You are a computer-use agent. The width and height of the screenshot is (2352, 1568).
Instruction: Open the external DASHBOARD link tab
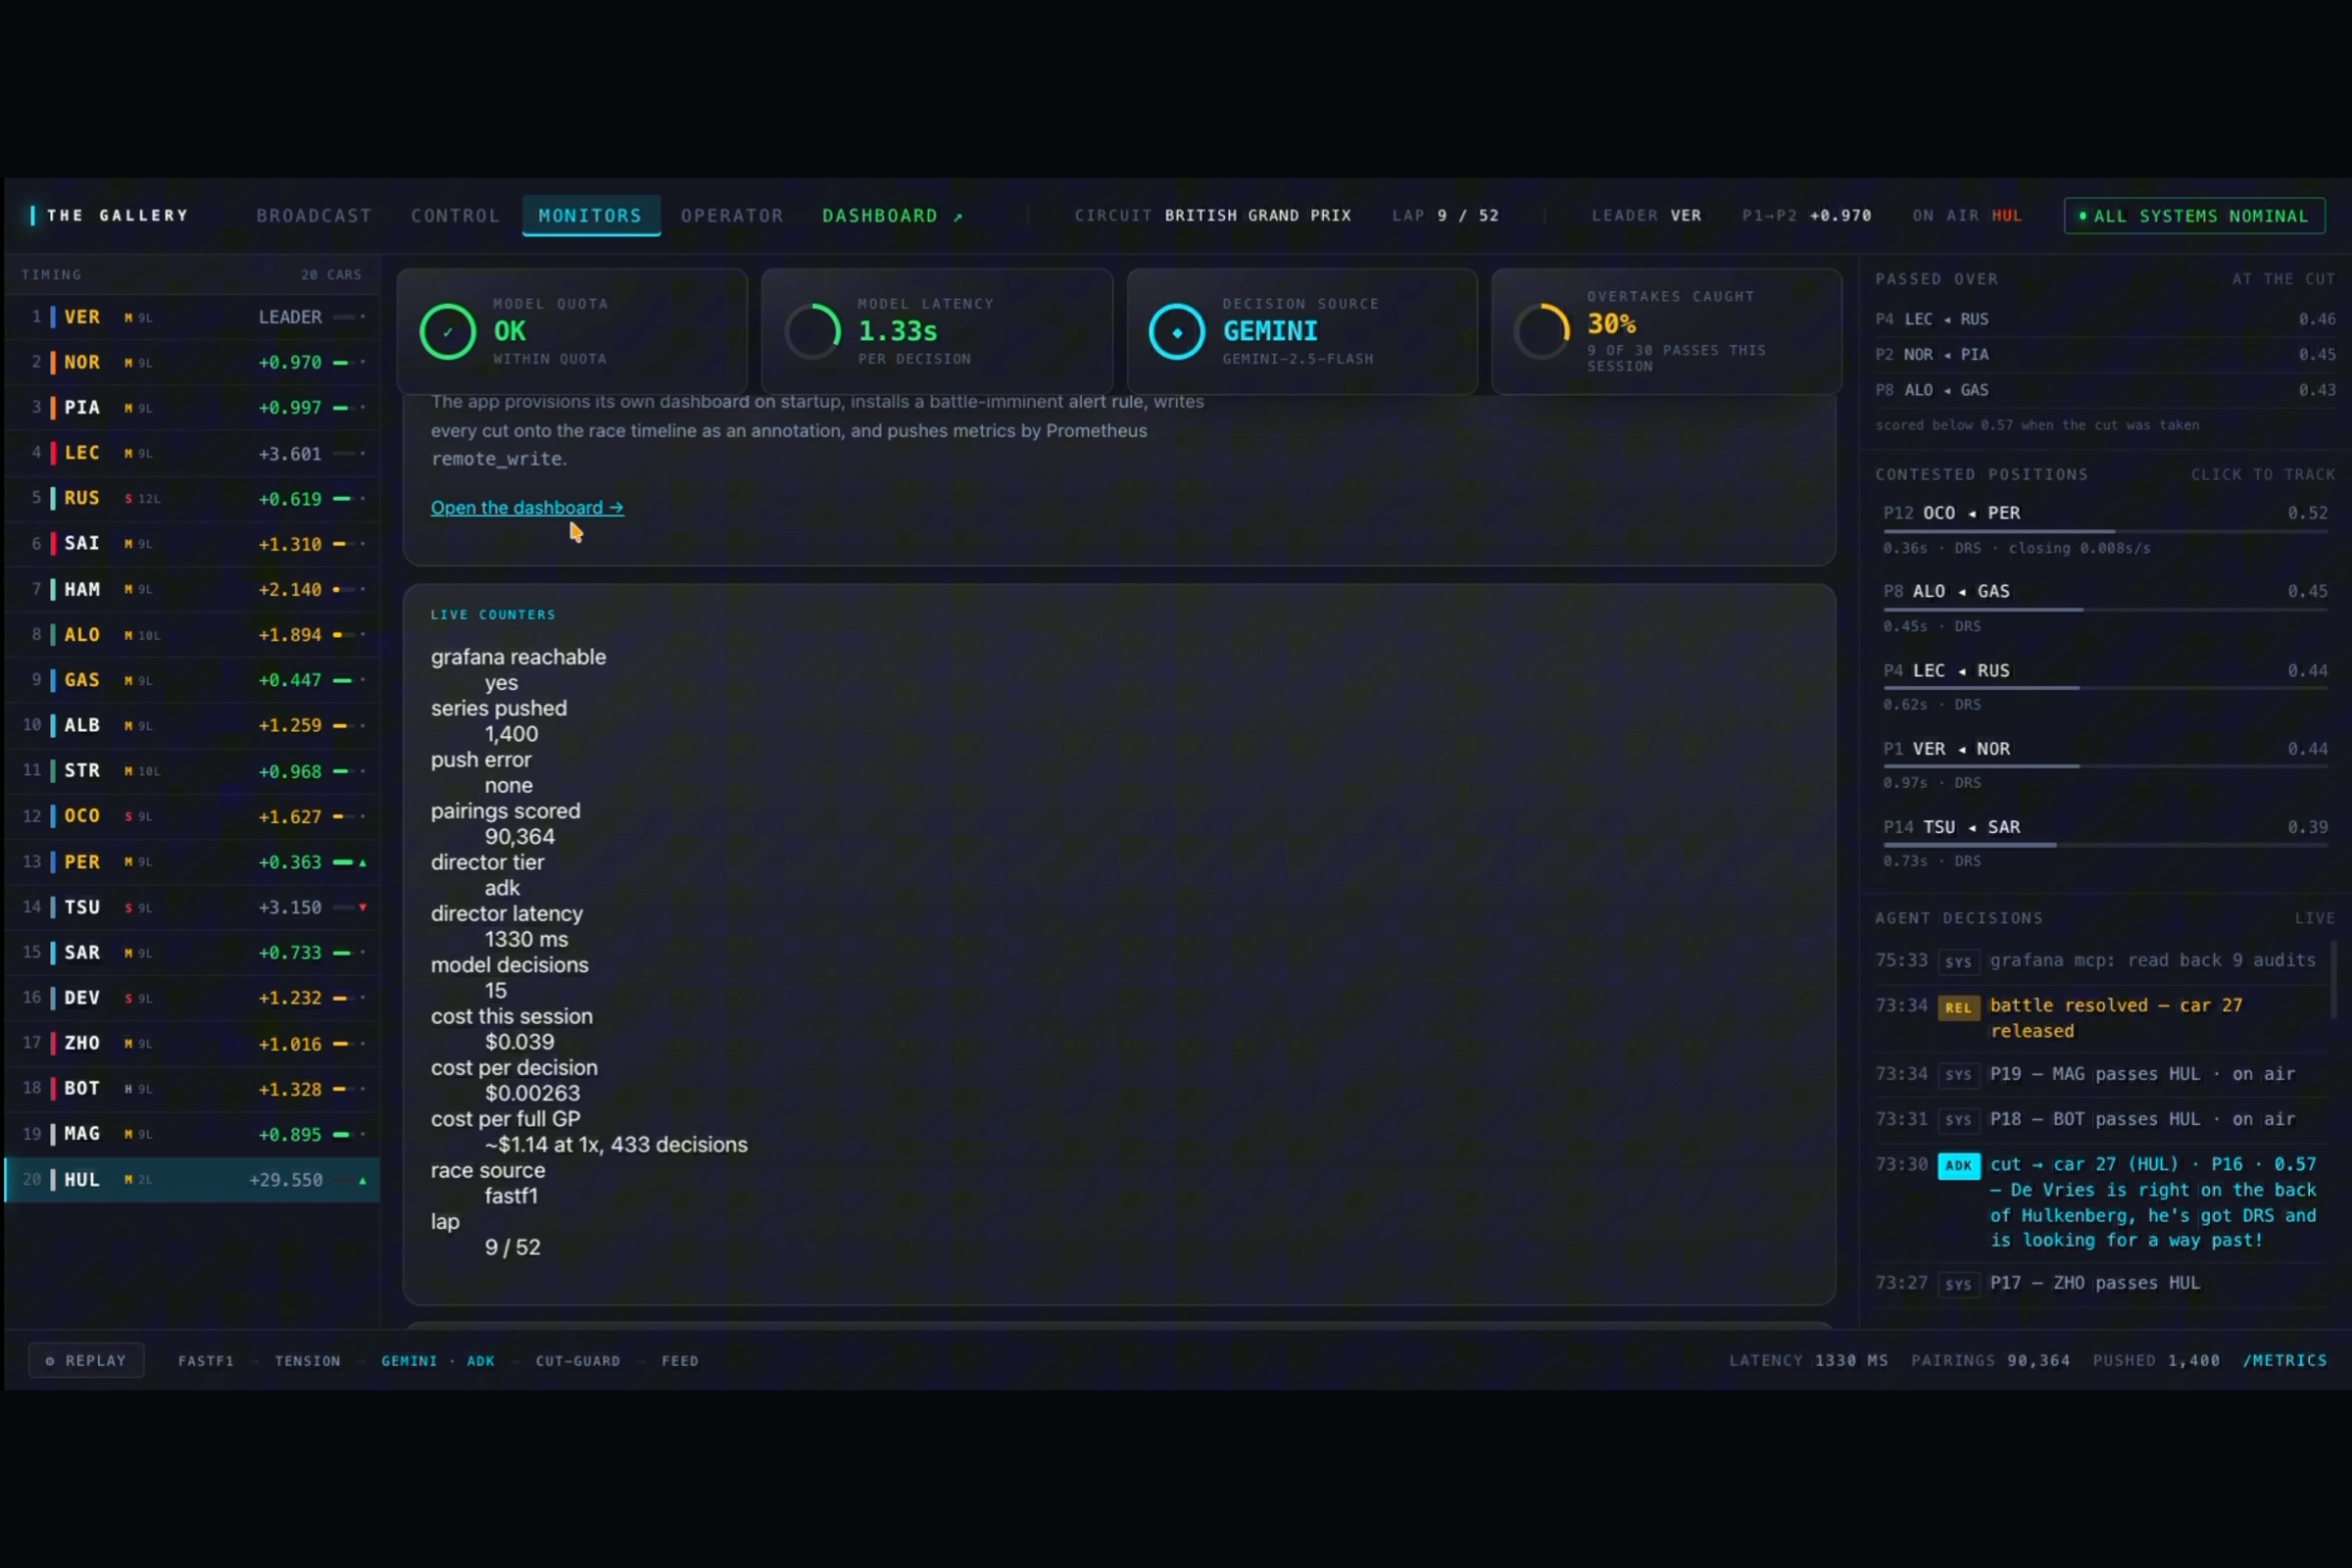coord(892,216)
